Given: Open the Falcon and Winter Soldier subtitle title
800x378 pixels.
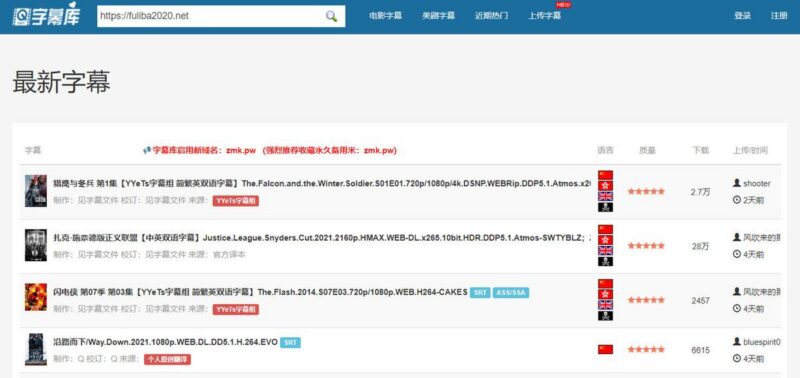Looking at the screenshot, I should (322, 183).
